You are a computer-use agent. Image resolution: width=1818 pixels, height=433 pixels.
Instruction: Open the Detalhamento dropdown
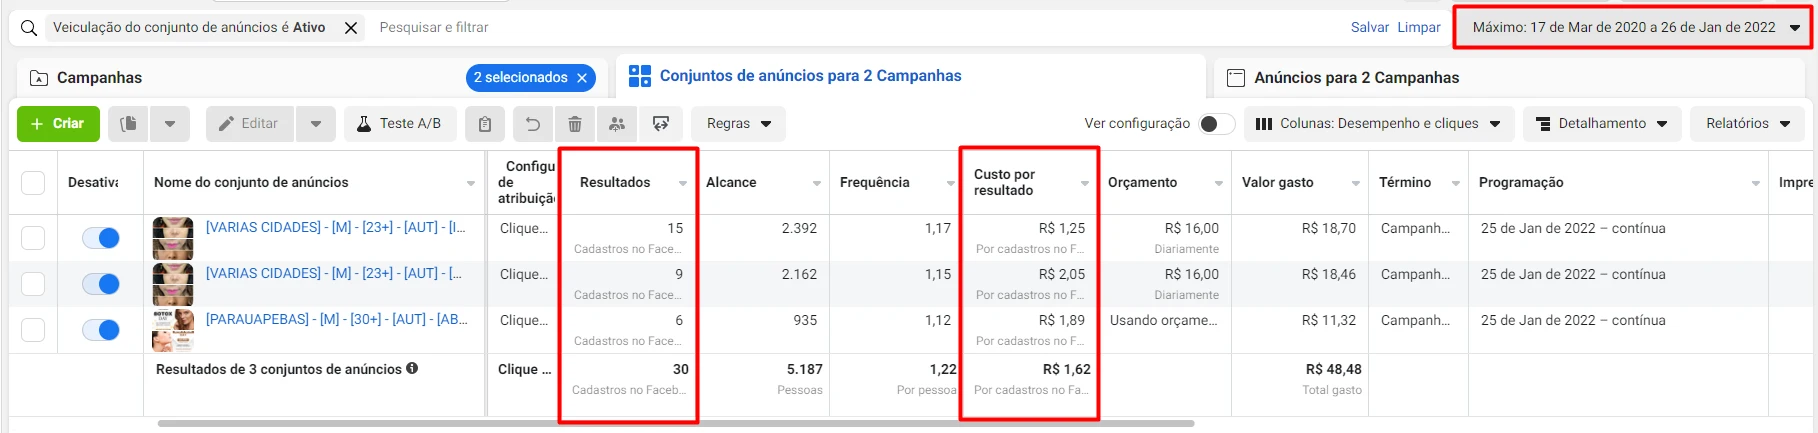click(1602, 124)
